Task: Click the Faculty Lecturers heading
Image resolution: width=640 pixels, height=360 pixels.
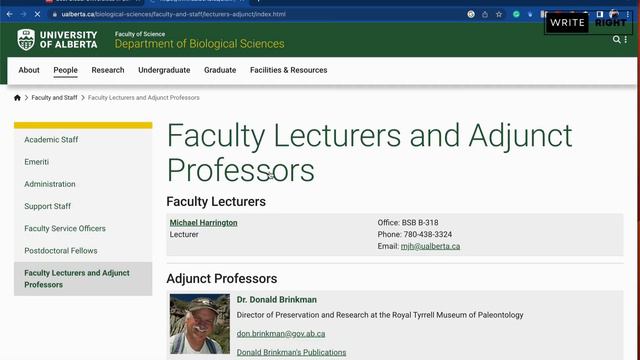Action: 216,202
